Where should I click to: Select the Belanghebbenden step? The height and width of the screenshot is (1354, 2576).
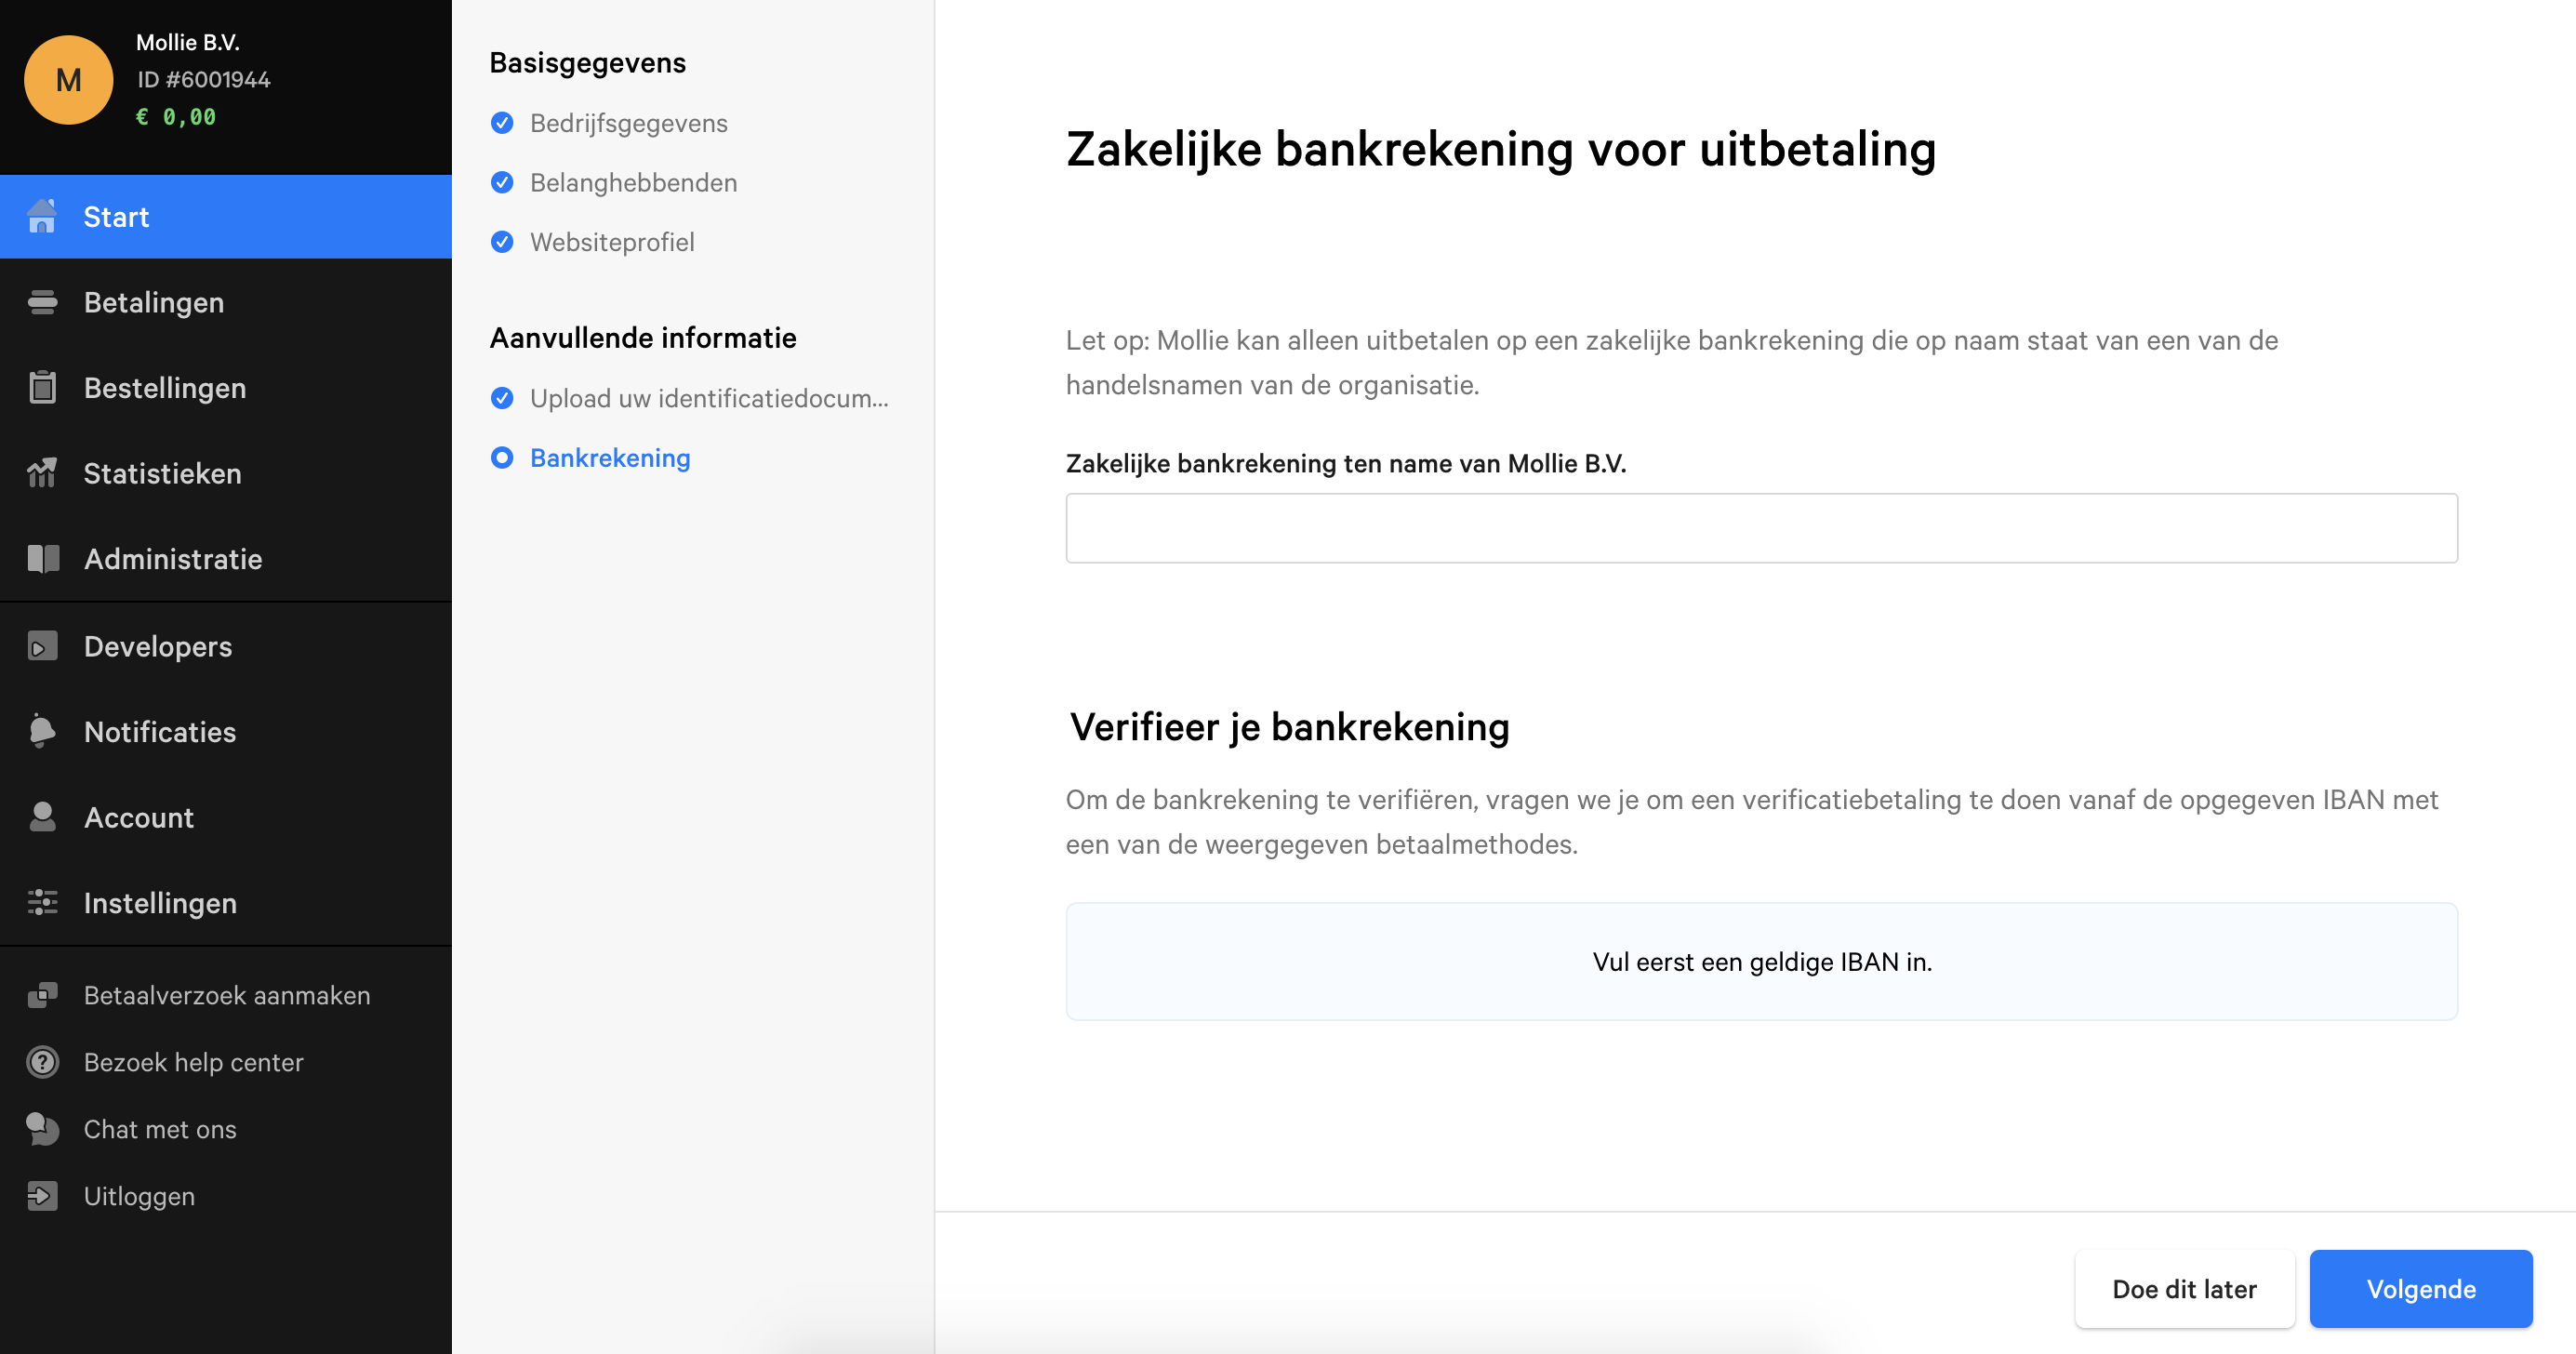point(633,183)
